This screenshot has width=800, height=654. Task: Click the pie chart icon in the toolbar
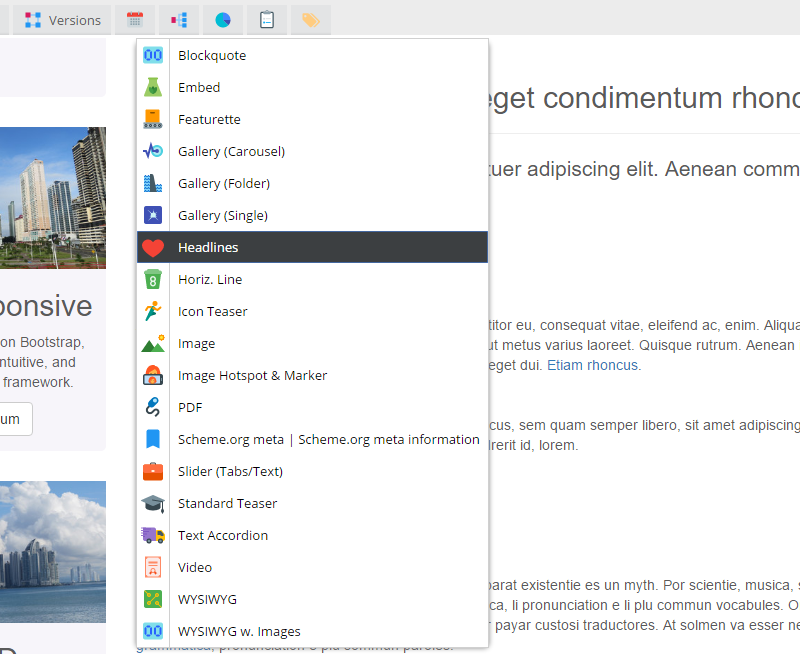tap(223, 20)
